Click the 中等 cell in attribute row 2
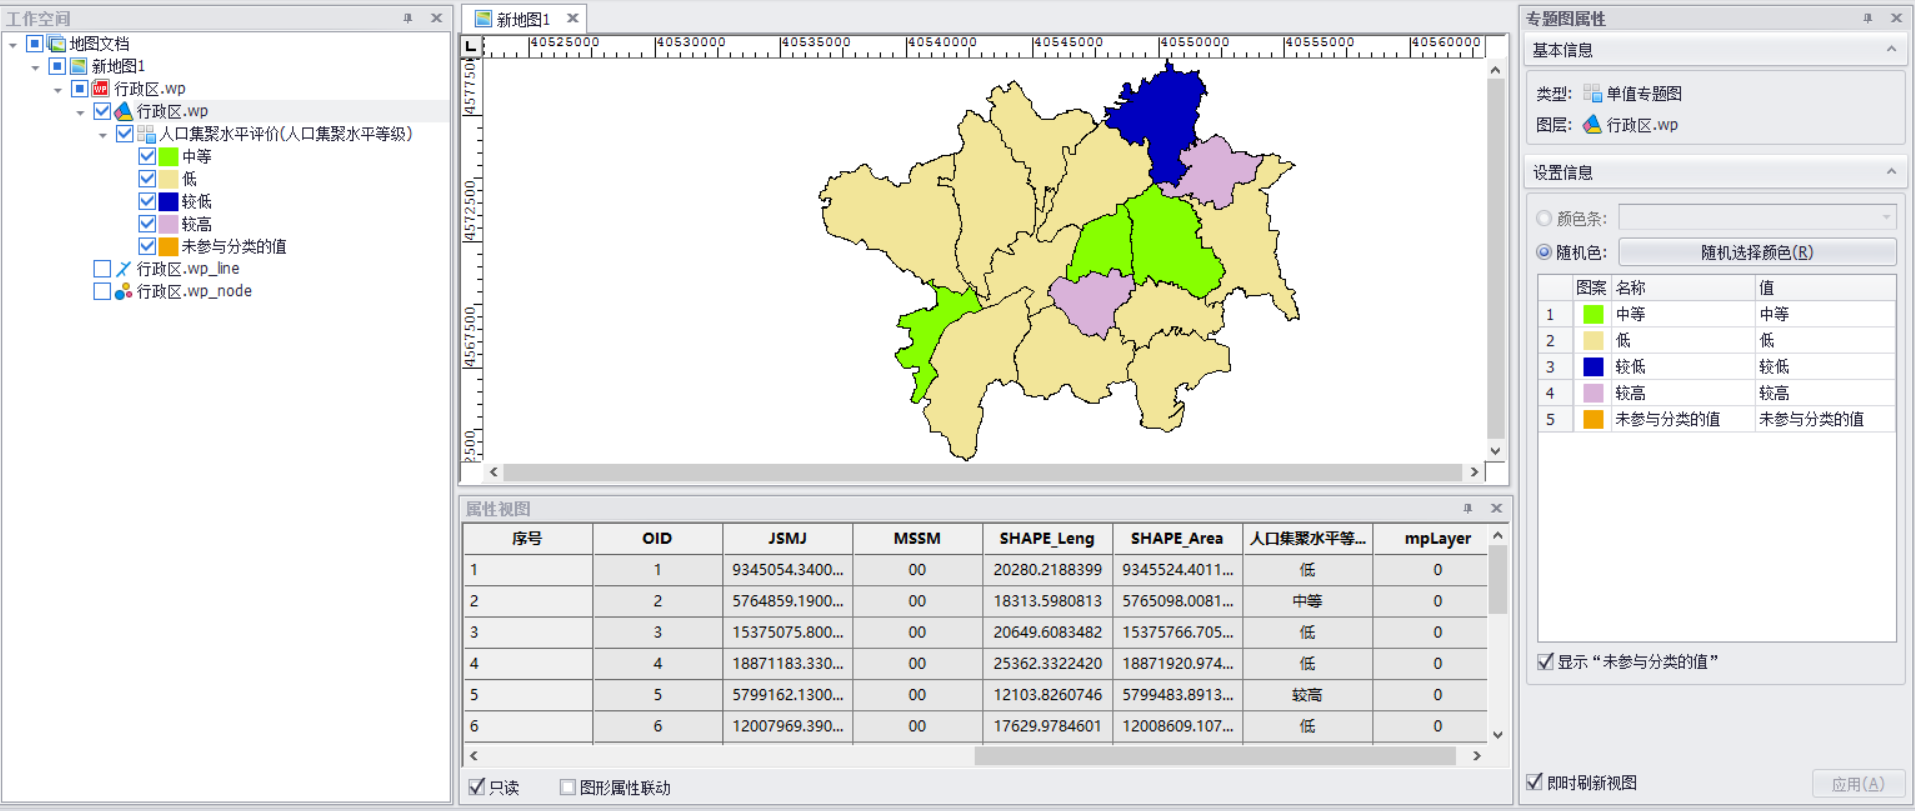1915x811 pixels. tap(1307, 601)
